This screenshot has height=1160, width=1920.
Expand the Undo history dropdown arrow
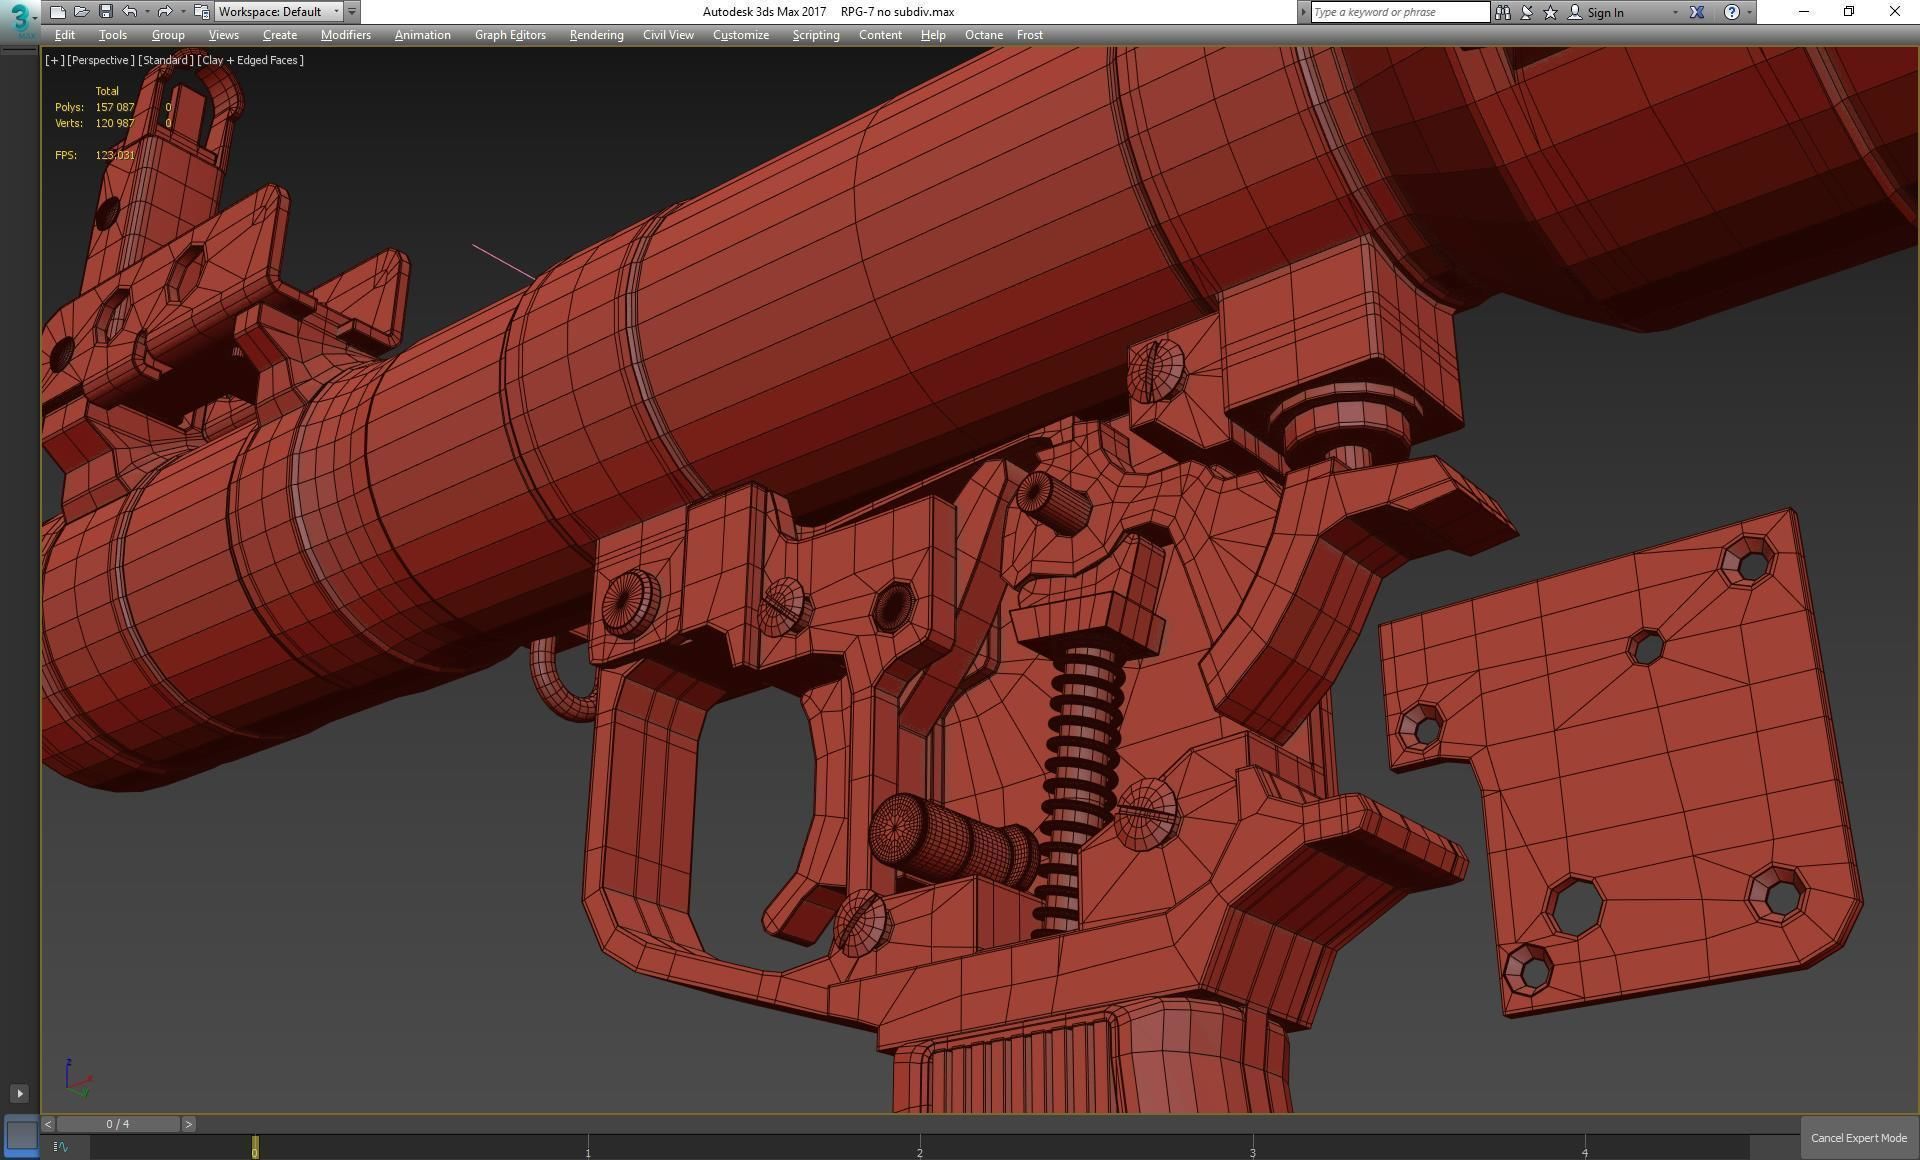click(147, 12)
